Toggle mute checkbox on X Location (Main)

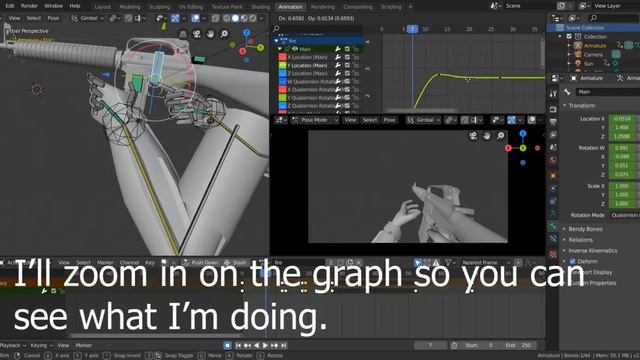coord(347,57)
